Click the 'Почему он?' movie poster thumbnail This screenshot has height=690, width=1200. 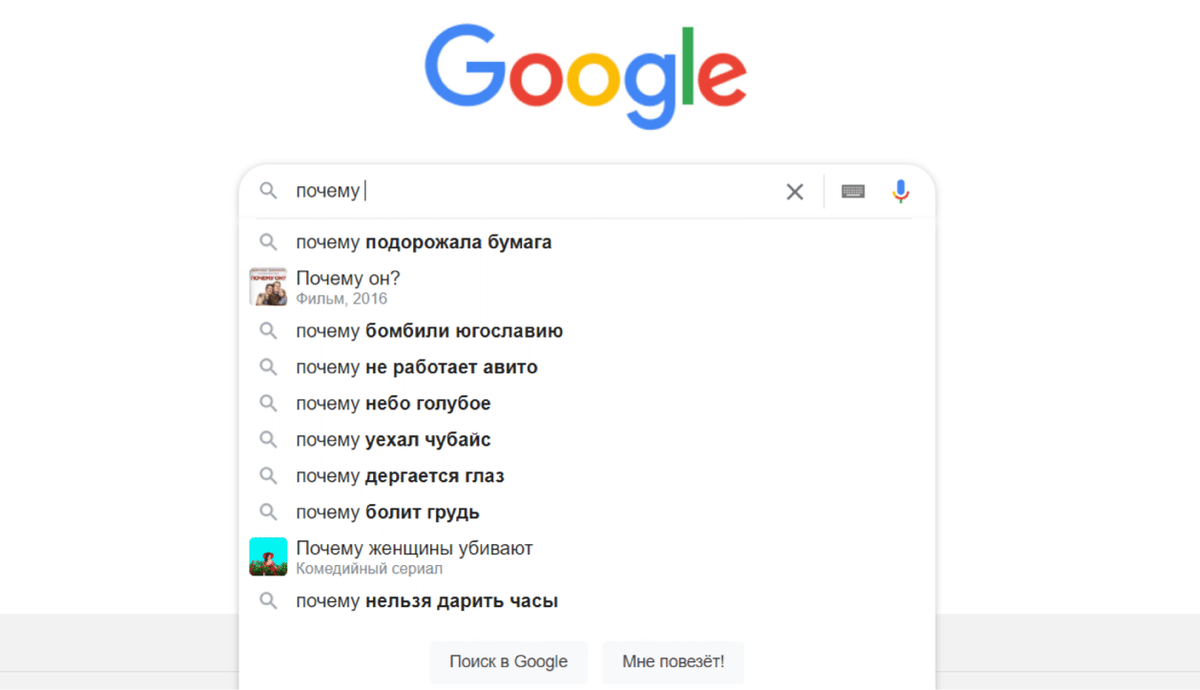268,287
